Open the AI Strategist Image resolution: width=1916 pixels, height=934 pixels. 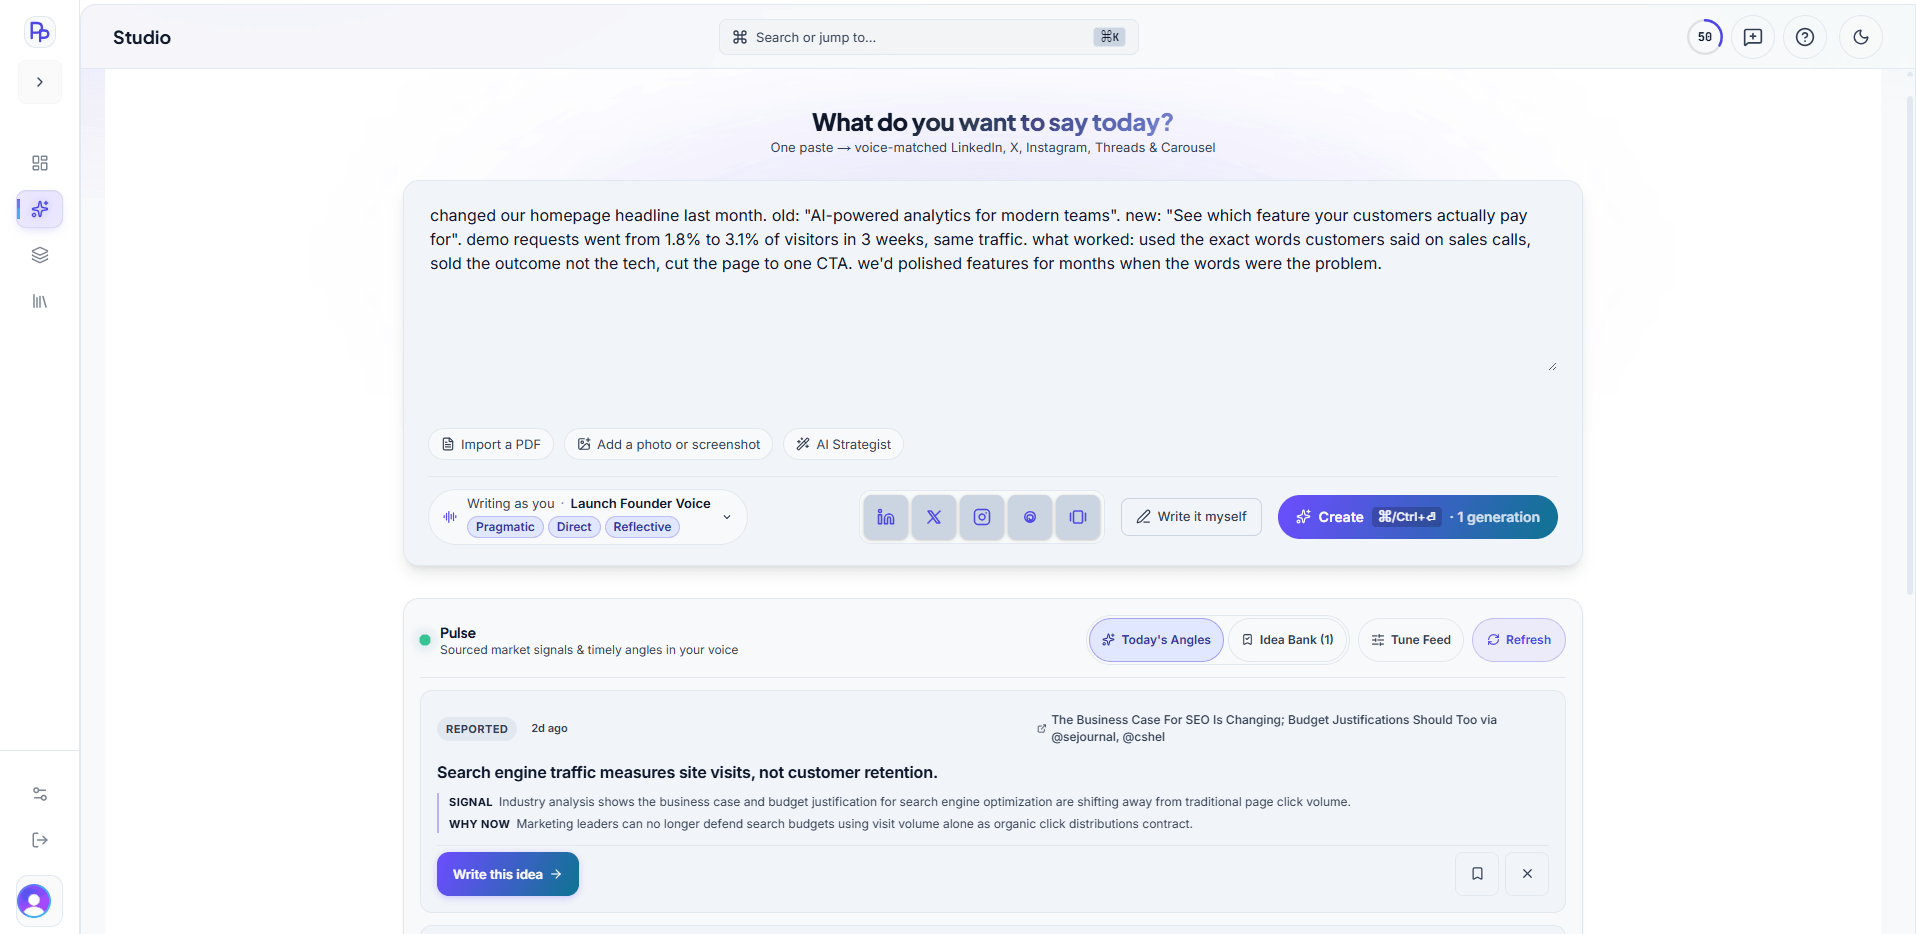[844, 444]
